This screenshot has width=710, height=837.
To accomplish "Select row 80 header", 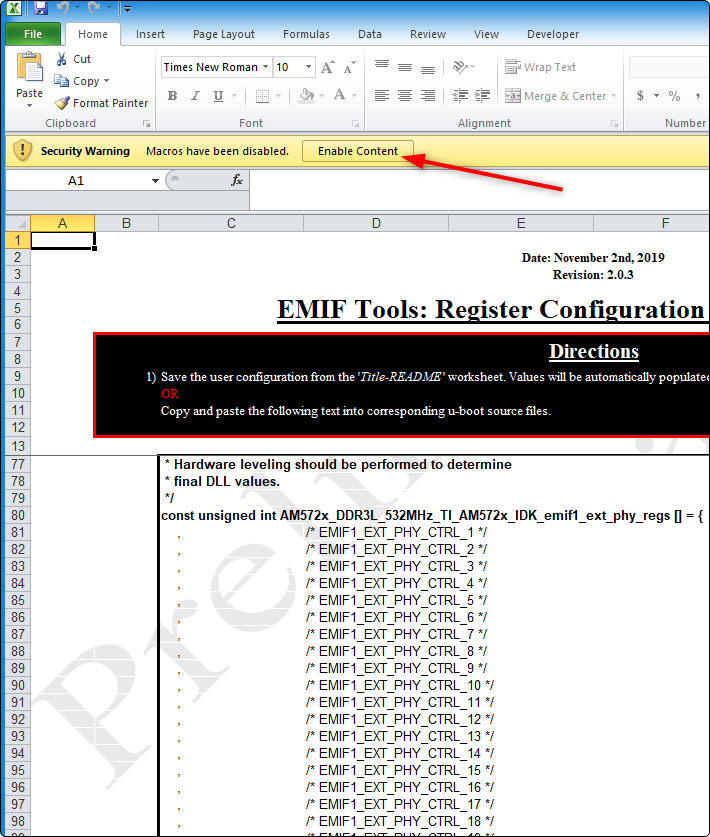I will click(18, 516).
